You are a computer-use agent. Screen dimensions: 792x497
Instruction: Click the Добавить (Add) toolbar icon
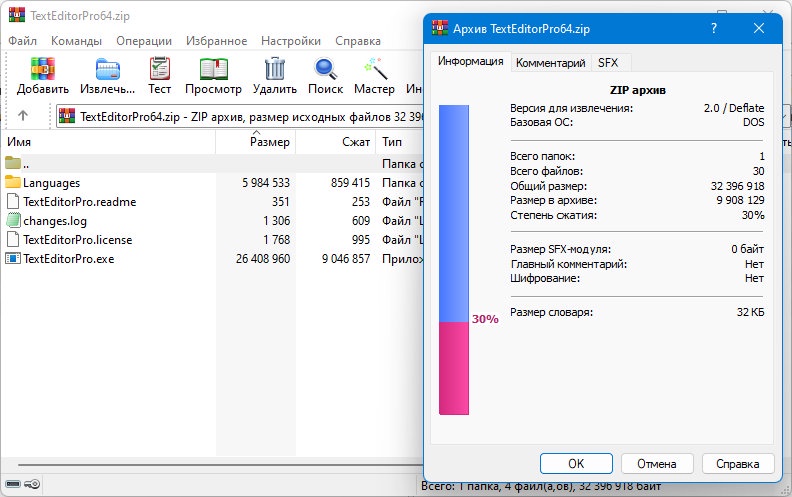(x=42, y=69)
